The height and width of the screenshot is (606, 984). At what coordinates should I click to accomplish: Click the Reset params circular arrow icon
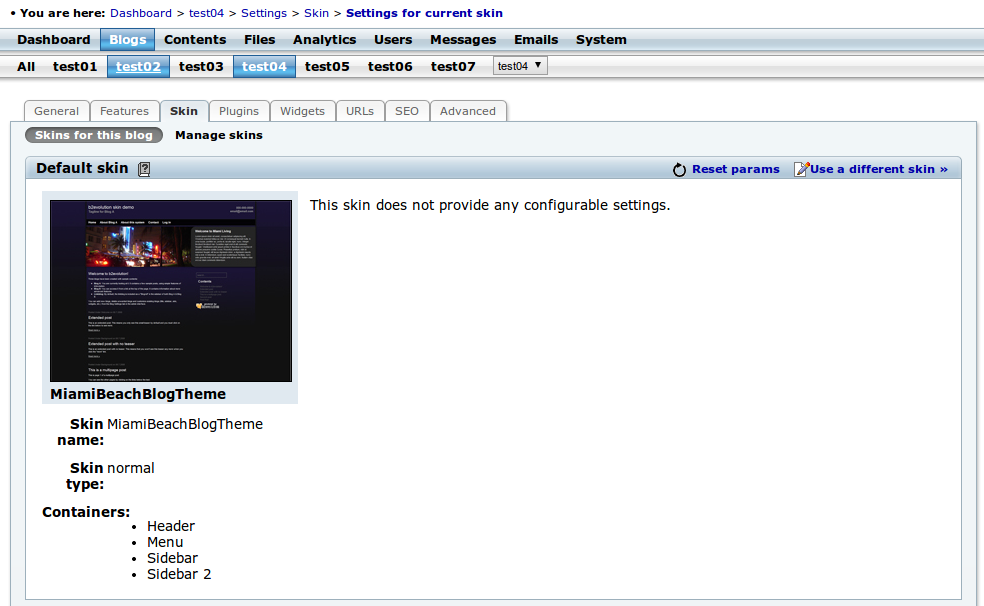point(679,169)
